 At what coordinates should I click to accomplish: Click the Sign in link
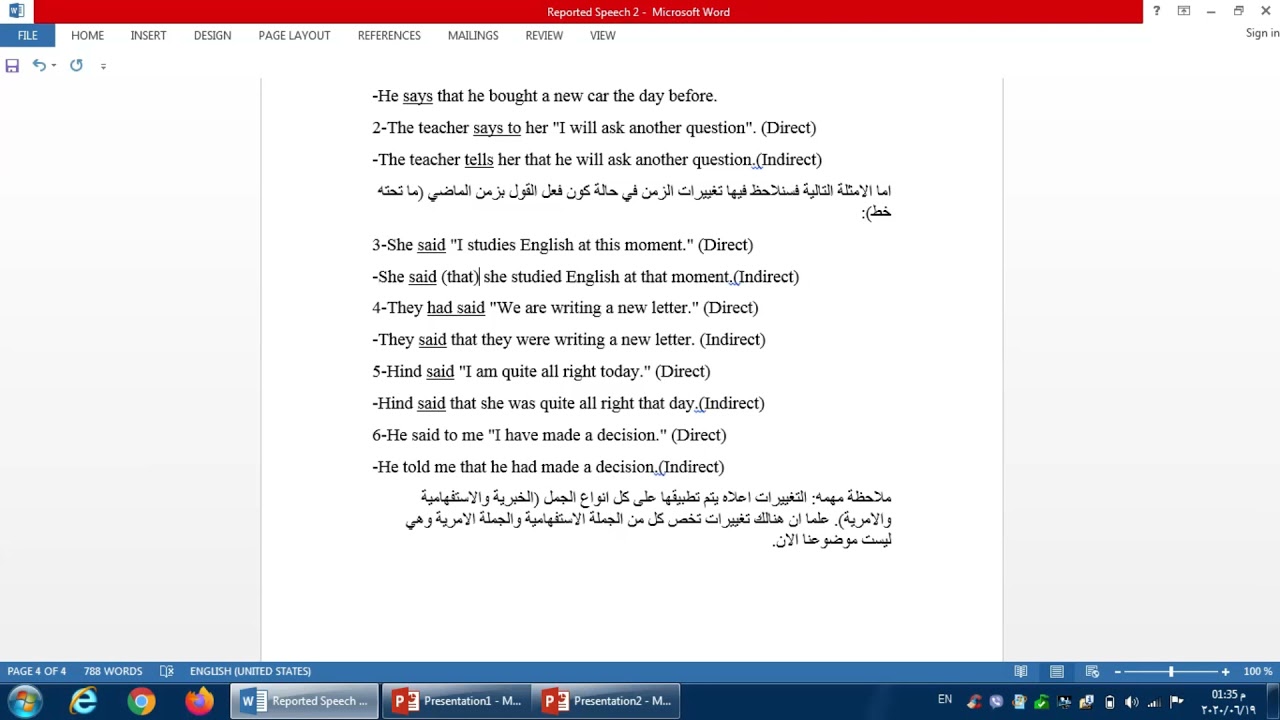point(1262,33)
